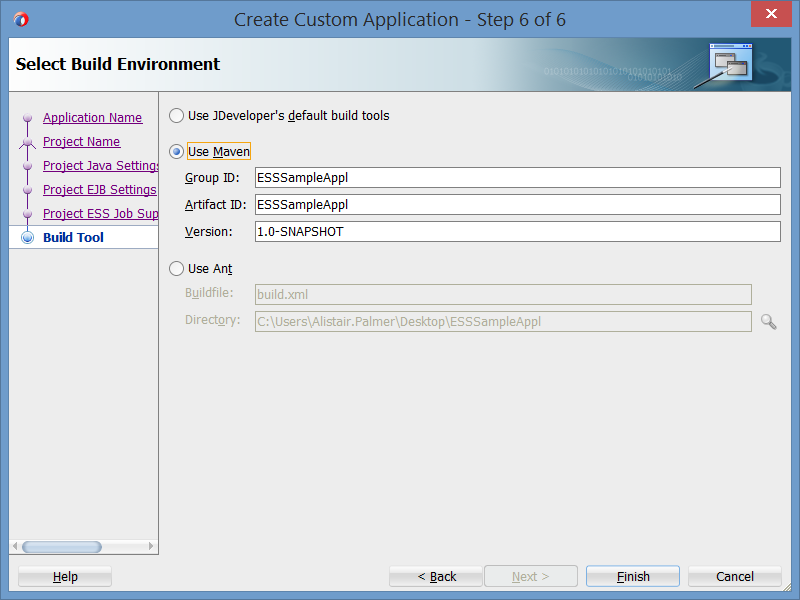Click the Version field showing 1.0-SNAPSHOT

pos(517,232)
